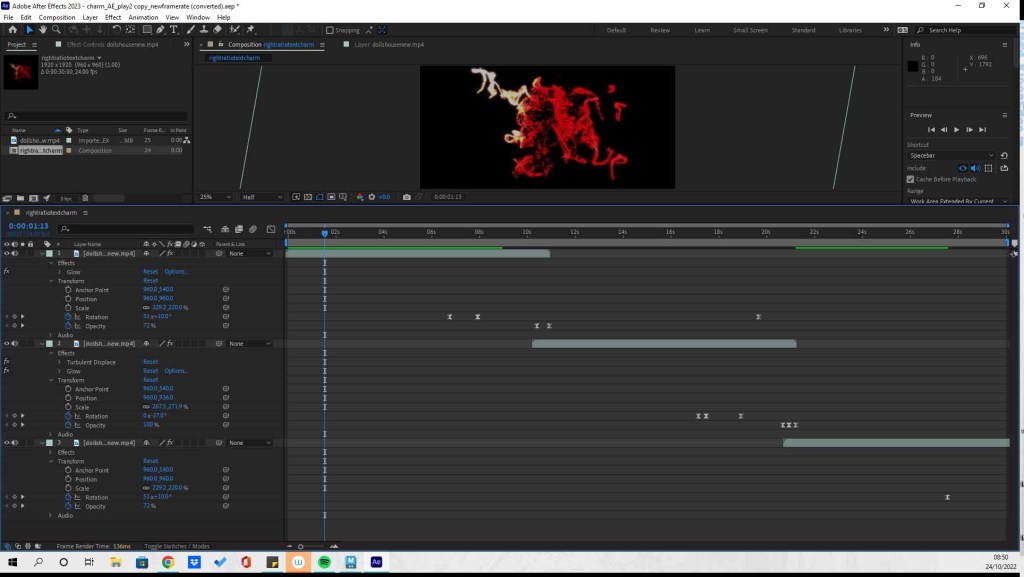1024x577 pixels.
Task: Collapse the Transform group of layer 3
Action: [x=52, y=461]
